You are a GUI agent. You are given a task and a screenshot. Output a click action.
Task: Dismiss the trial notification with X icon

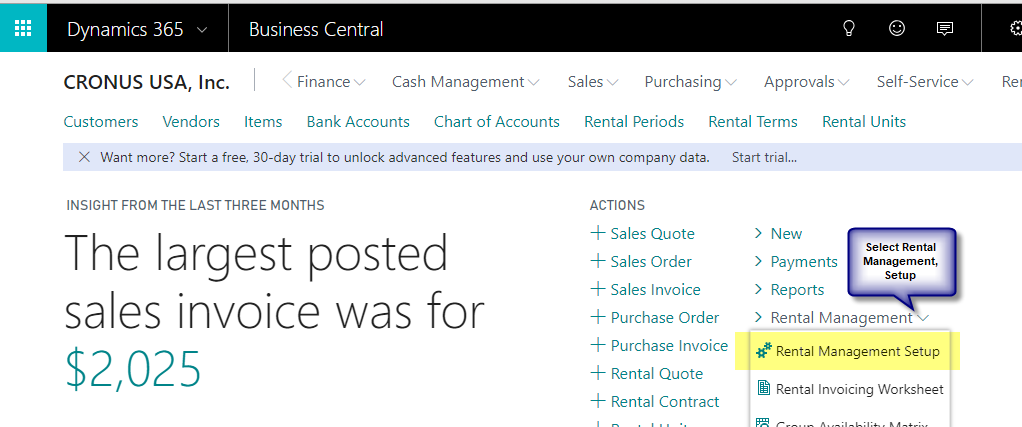pos(84,157)
